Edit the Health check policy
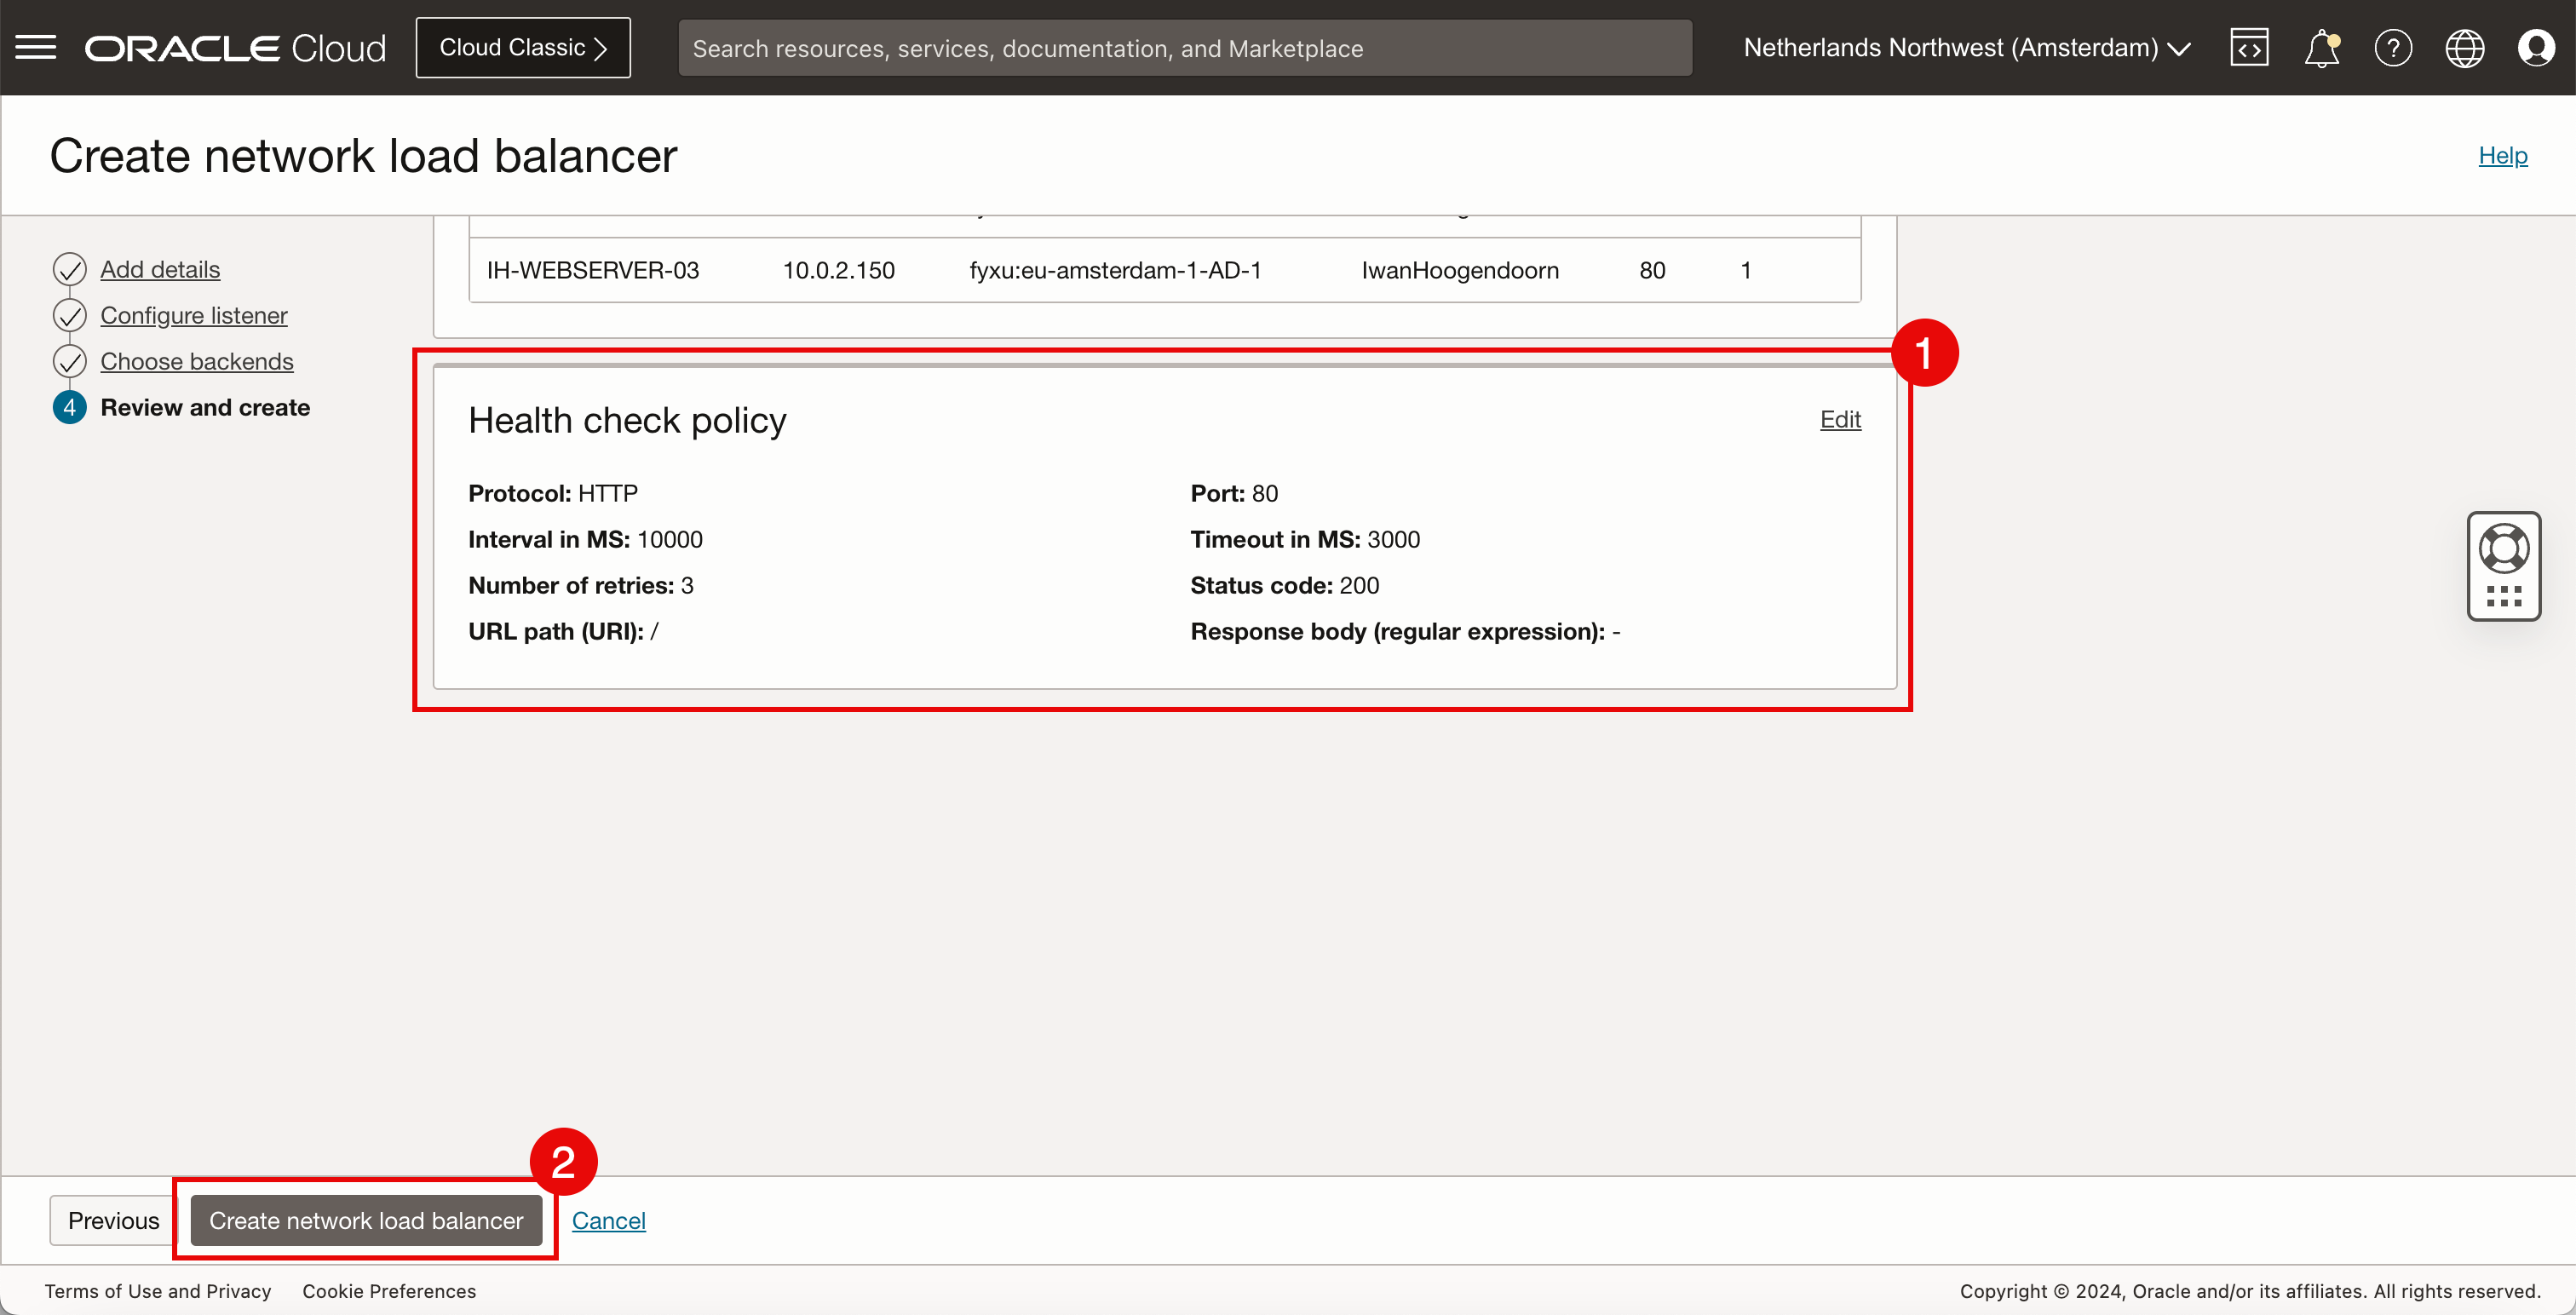Screen dimensions: 2576x1315 [x=1839, y=419]
